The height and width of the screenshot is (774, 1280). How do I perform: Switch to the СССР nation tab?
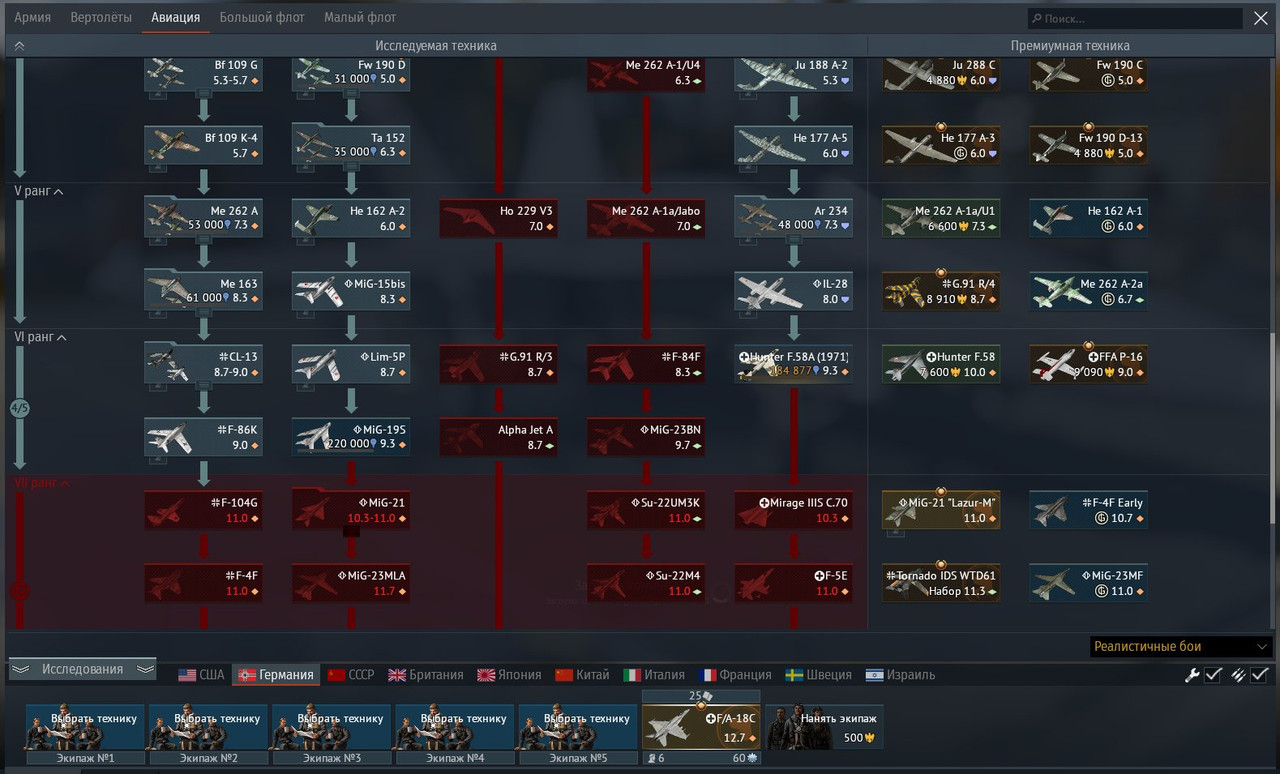pos(351,675)
